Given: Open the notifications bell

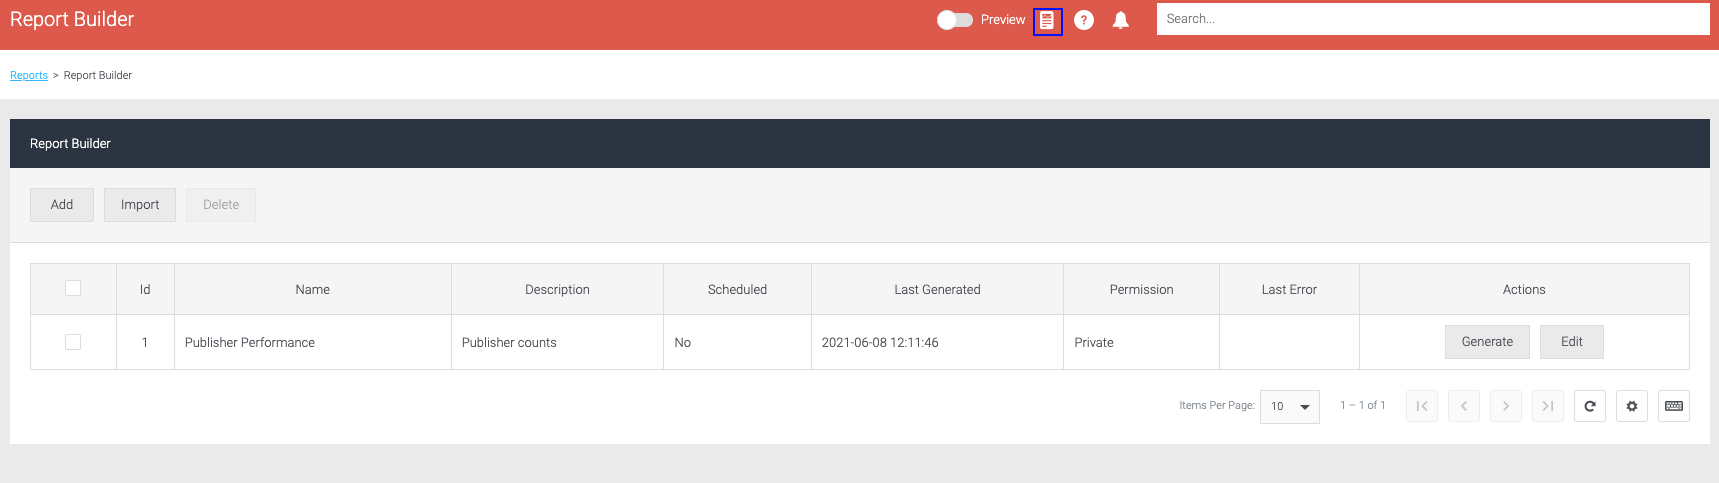Looking at the screenshot, I should 1121,20.
